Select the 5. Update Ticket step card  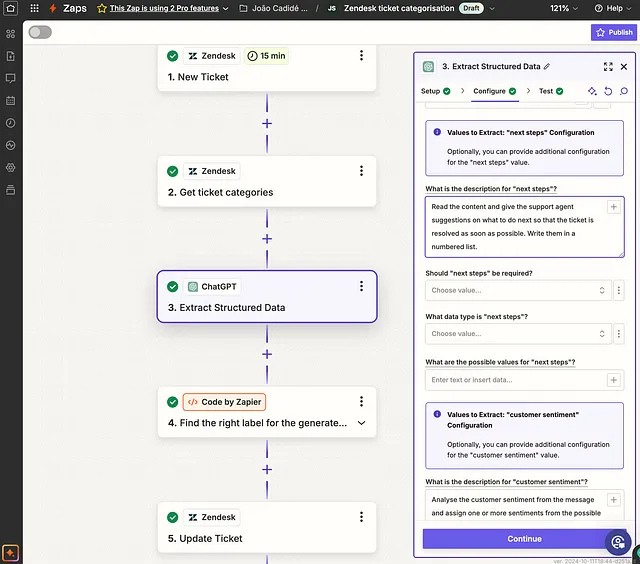(x=267, y=527)
